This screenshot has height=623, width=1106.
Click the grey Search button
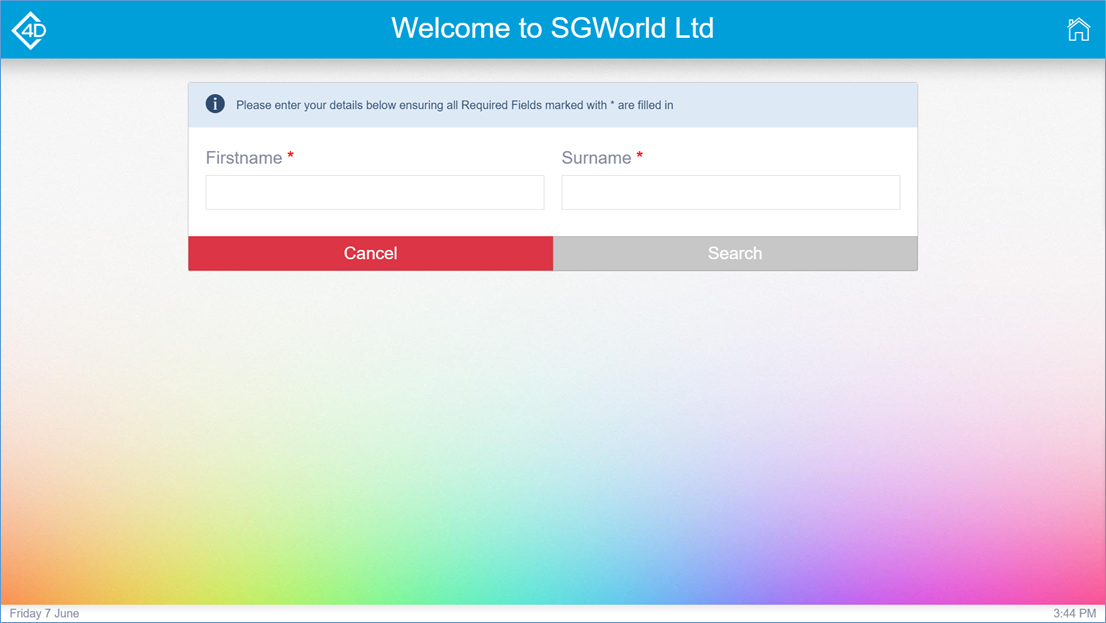click(735, 253)
